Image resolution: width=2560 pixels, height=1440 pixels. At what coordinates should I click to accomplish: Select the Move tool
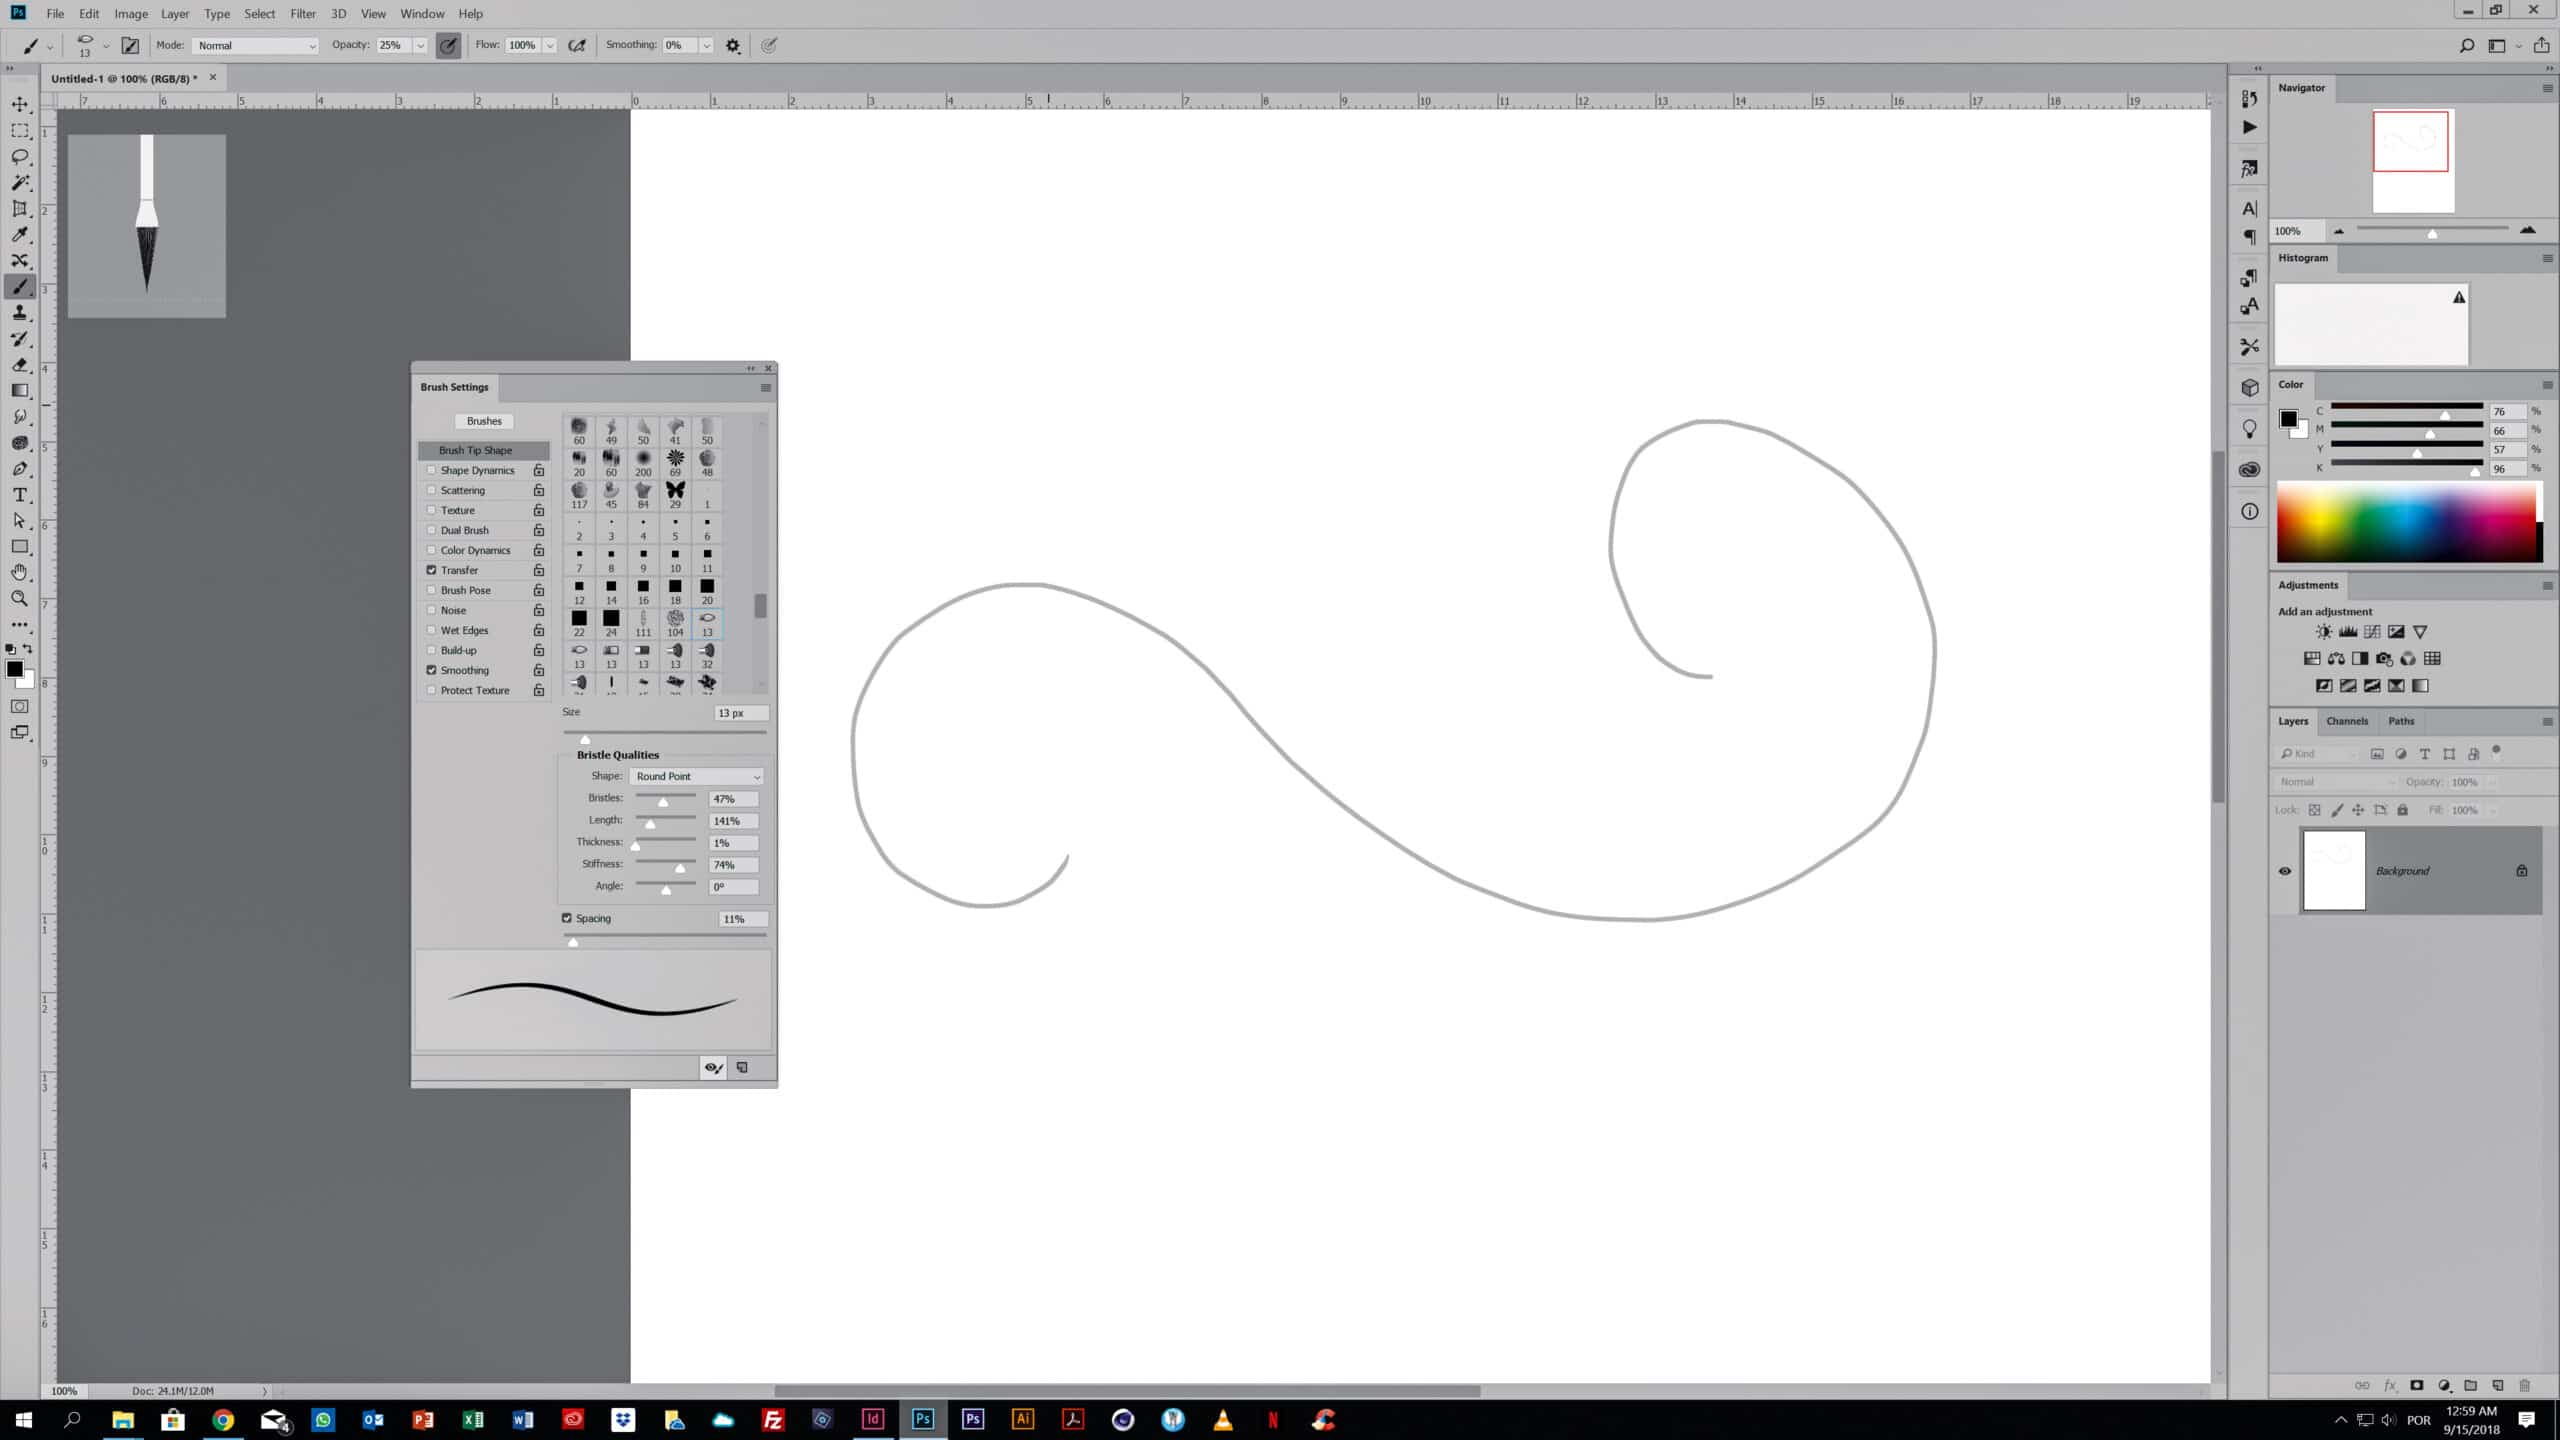[20, 104]
